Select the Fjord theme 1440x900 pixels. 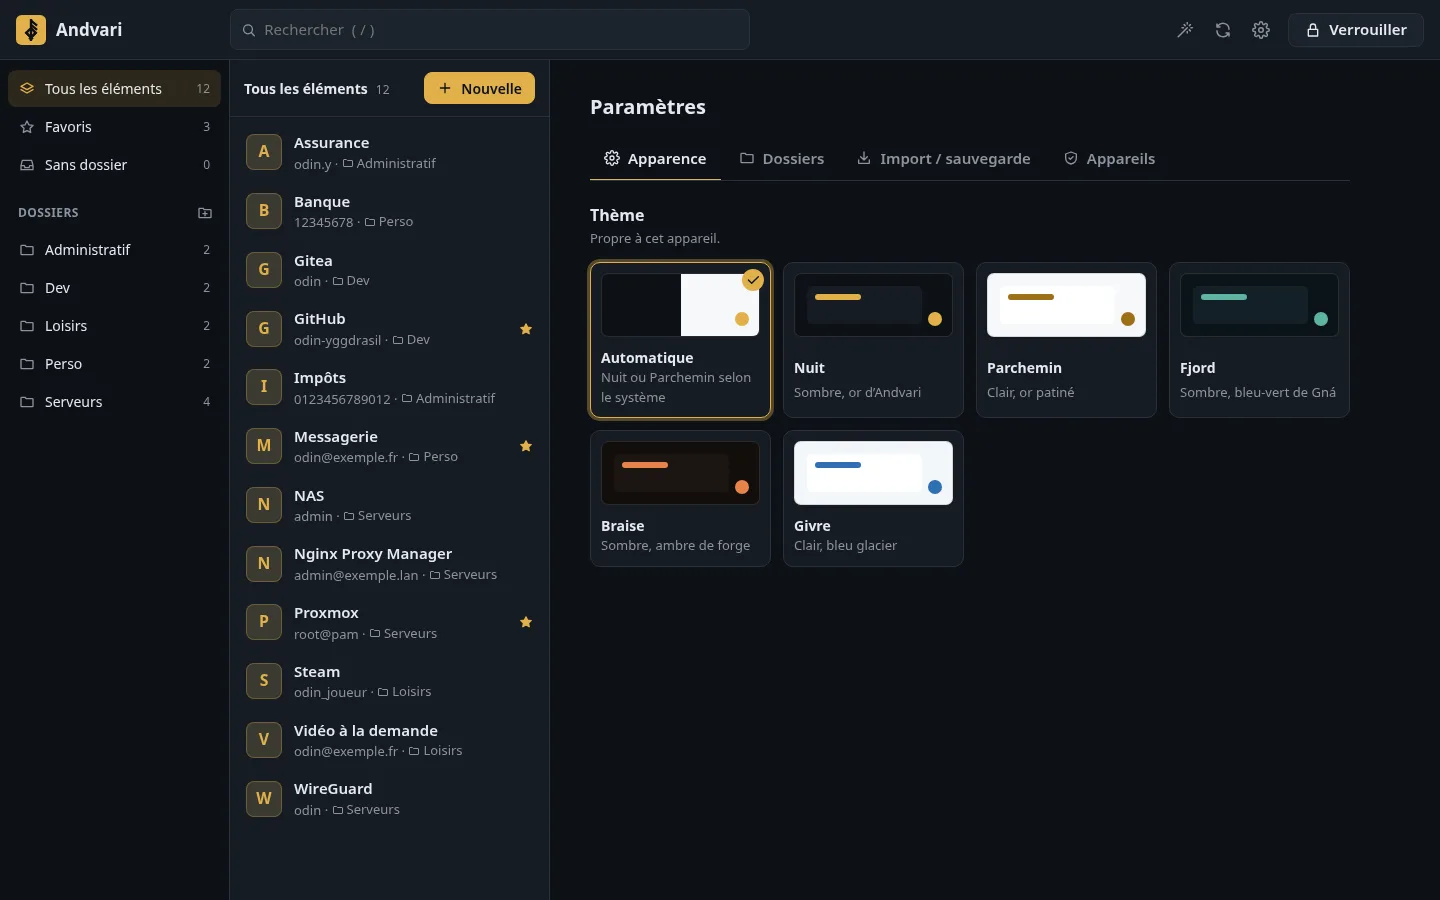pos(1259,340)
